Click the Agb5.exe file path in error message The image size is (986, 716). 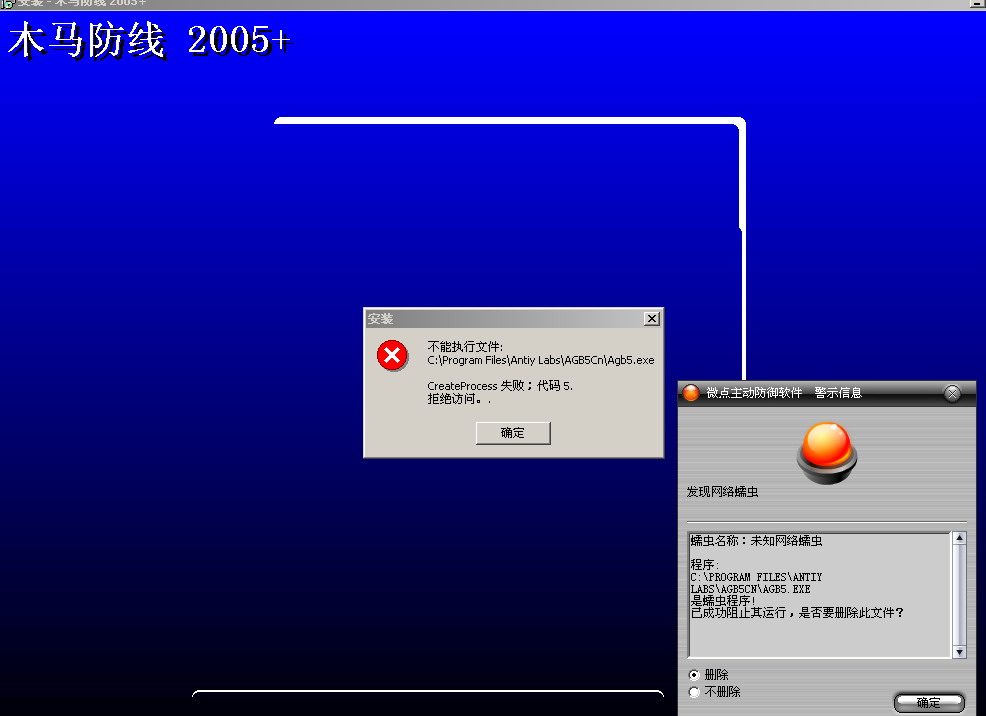click(x=540, y=360)
